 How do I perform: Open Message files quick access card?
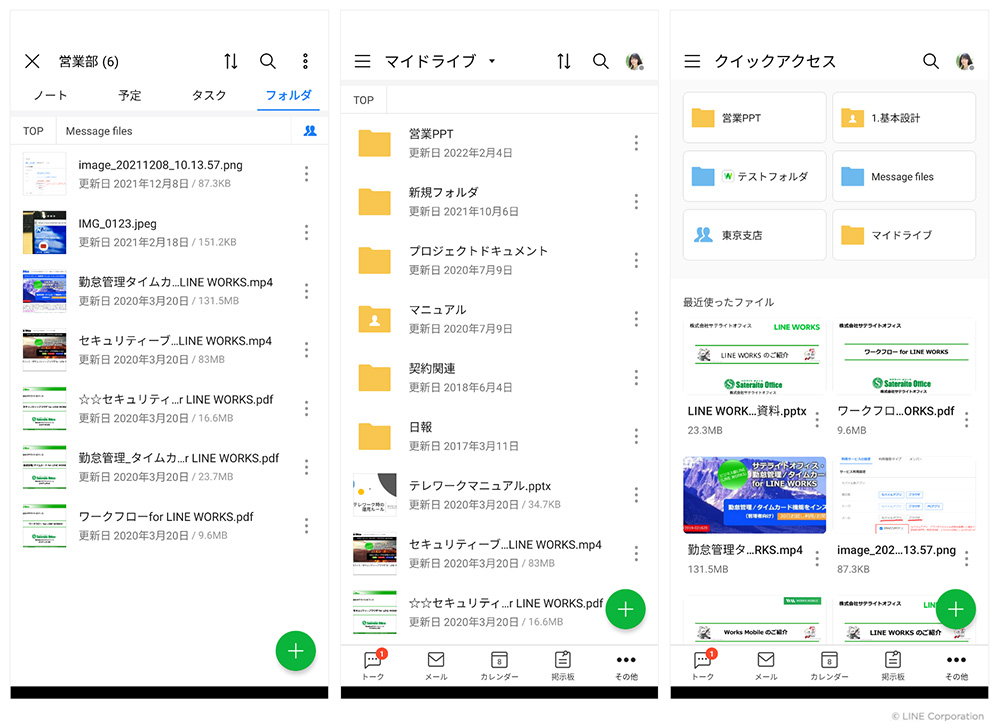[904, 177]
